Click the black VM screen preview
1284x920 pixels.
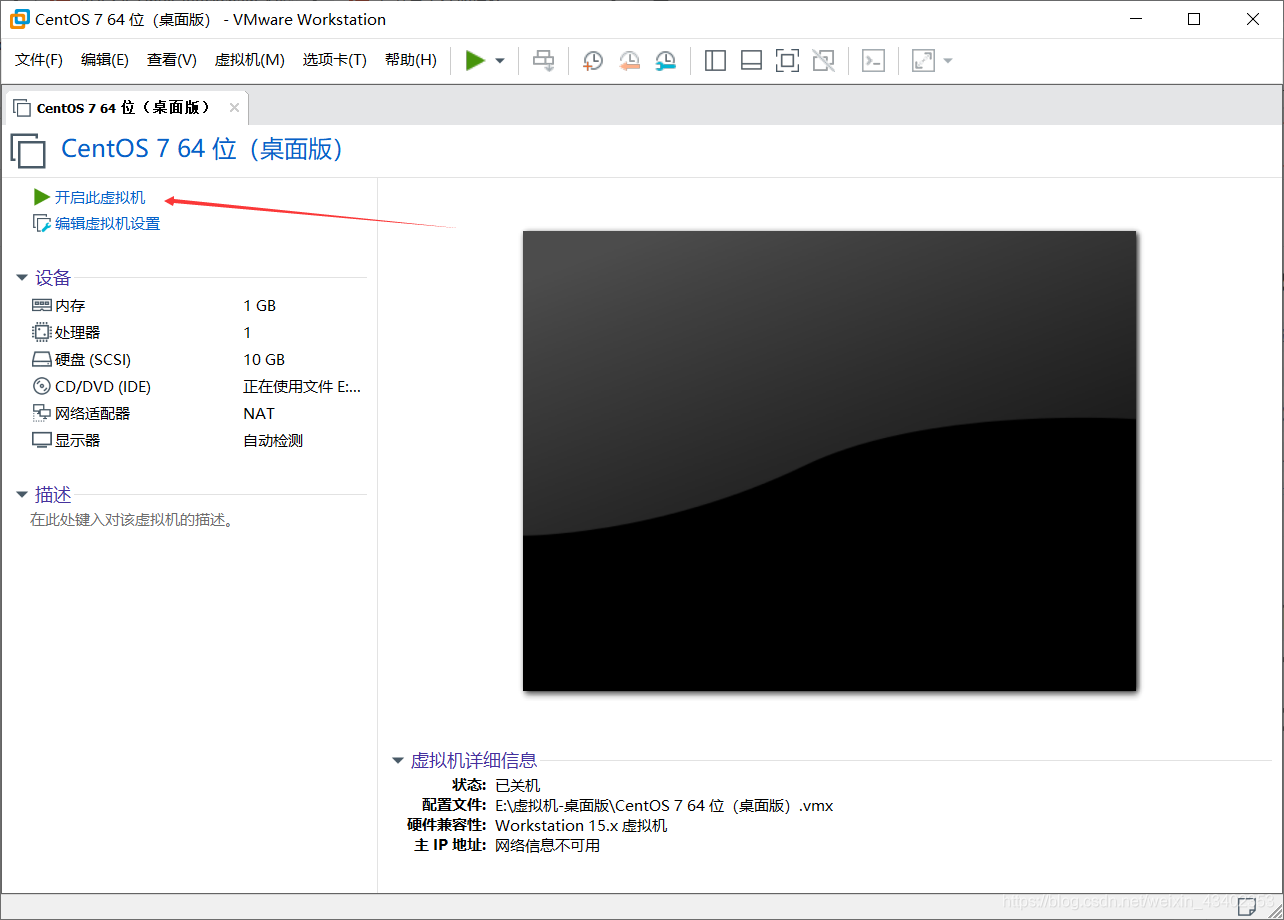coord(830,461)
